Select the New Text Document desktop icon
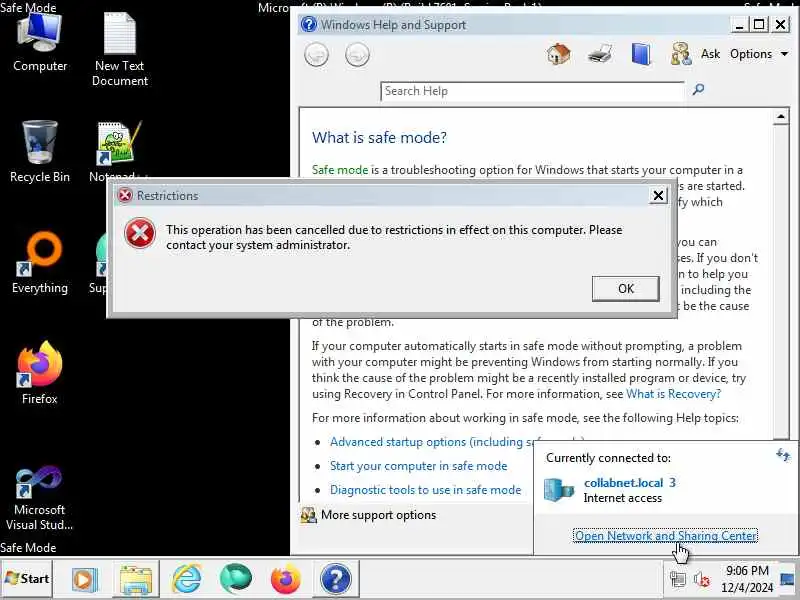The image size is (800, 600). (120, 49)
